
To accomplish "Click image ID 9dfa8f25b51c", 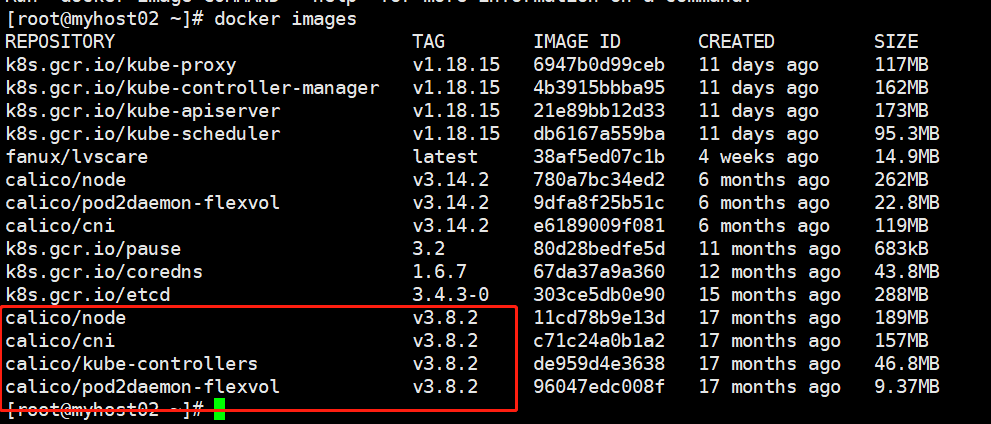I will click(599, 203).
